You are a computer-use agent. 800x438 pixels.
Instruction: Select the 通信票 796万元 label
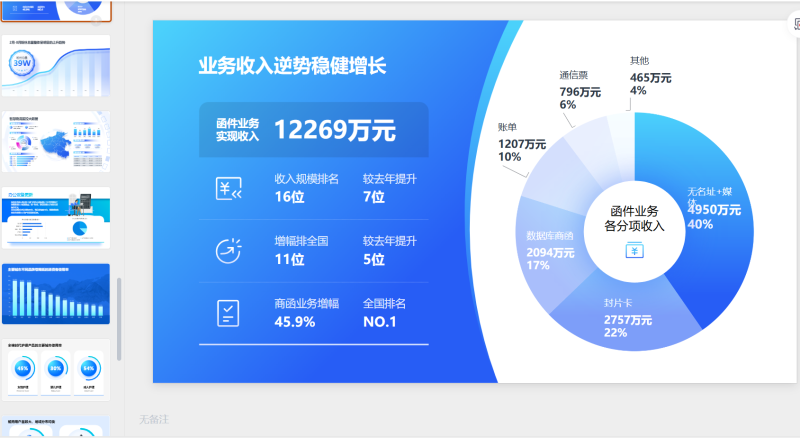580,90
